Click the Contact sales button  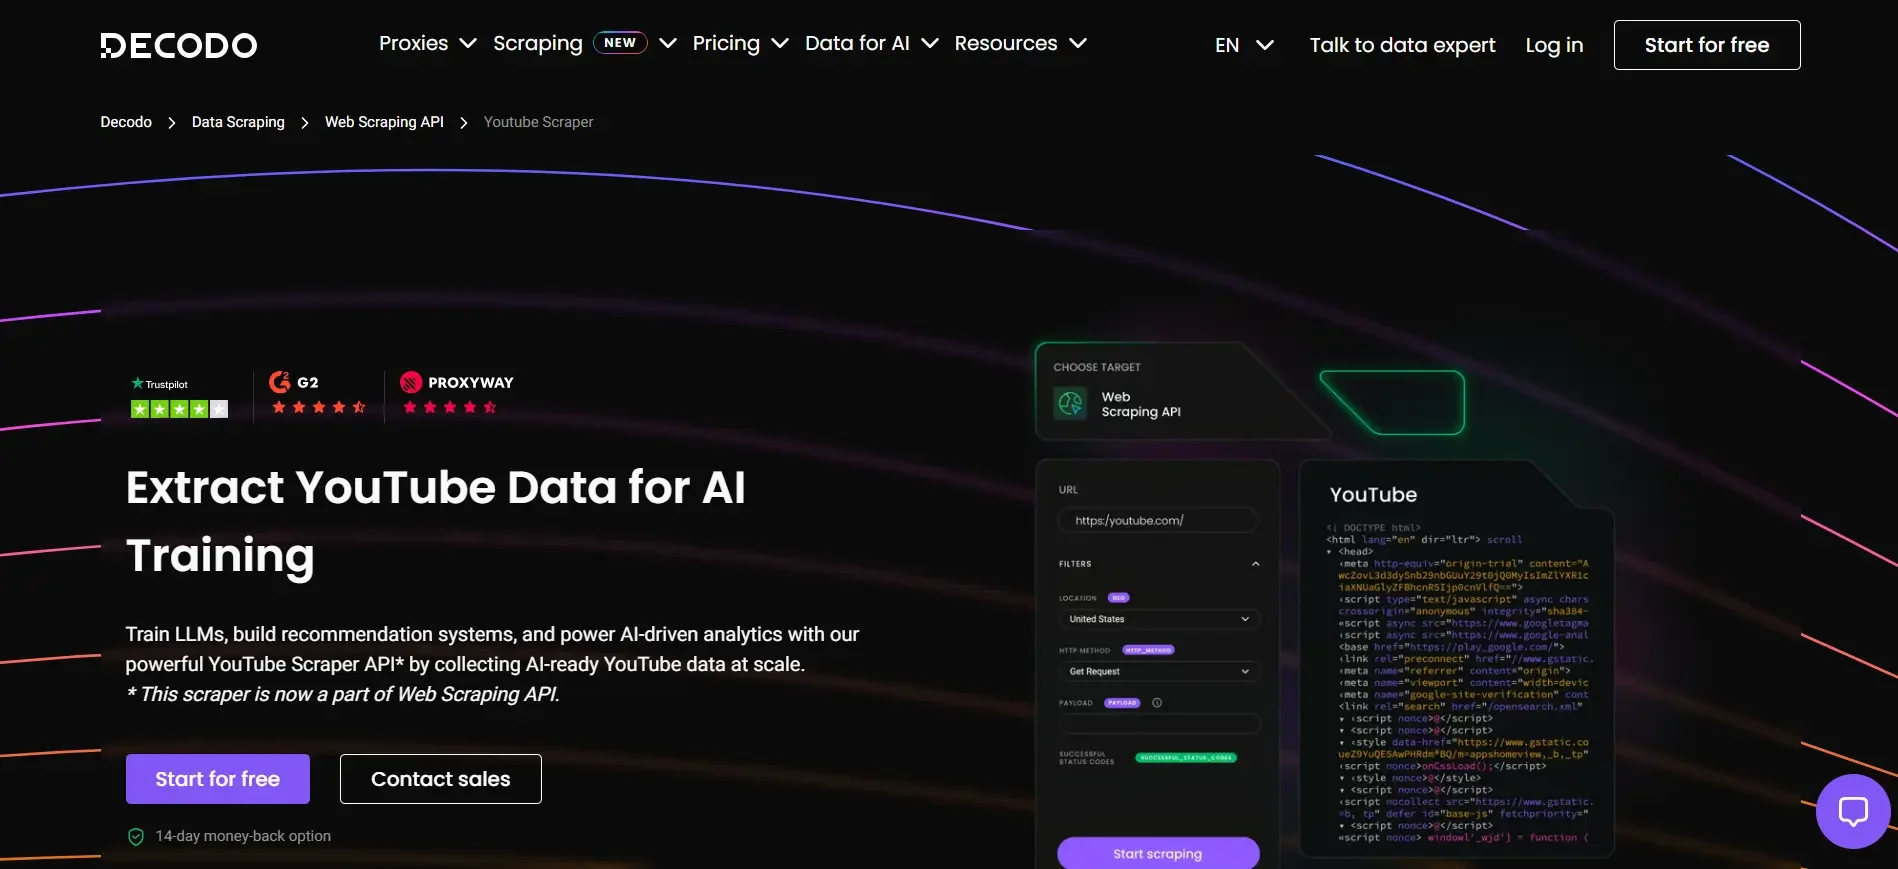coord(441,779)
